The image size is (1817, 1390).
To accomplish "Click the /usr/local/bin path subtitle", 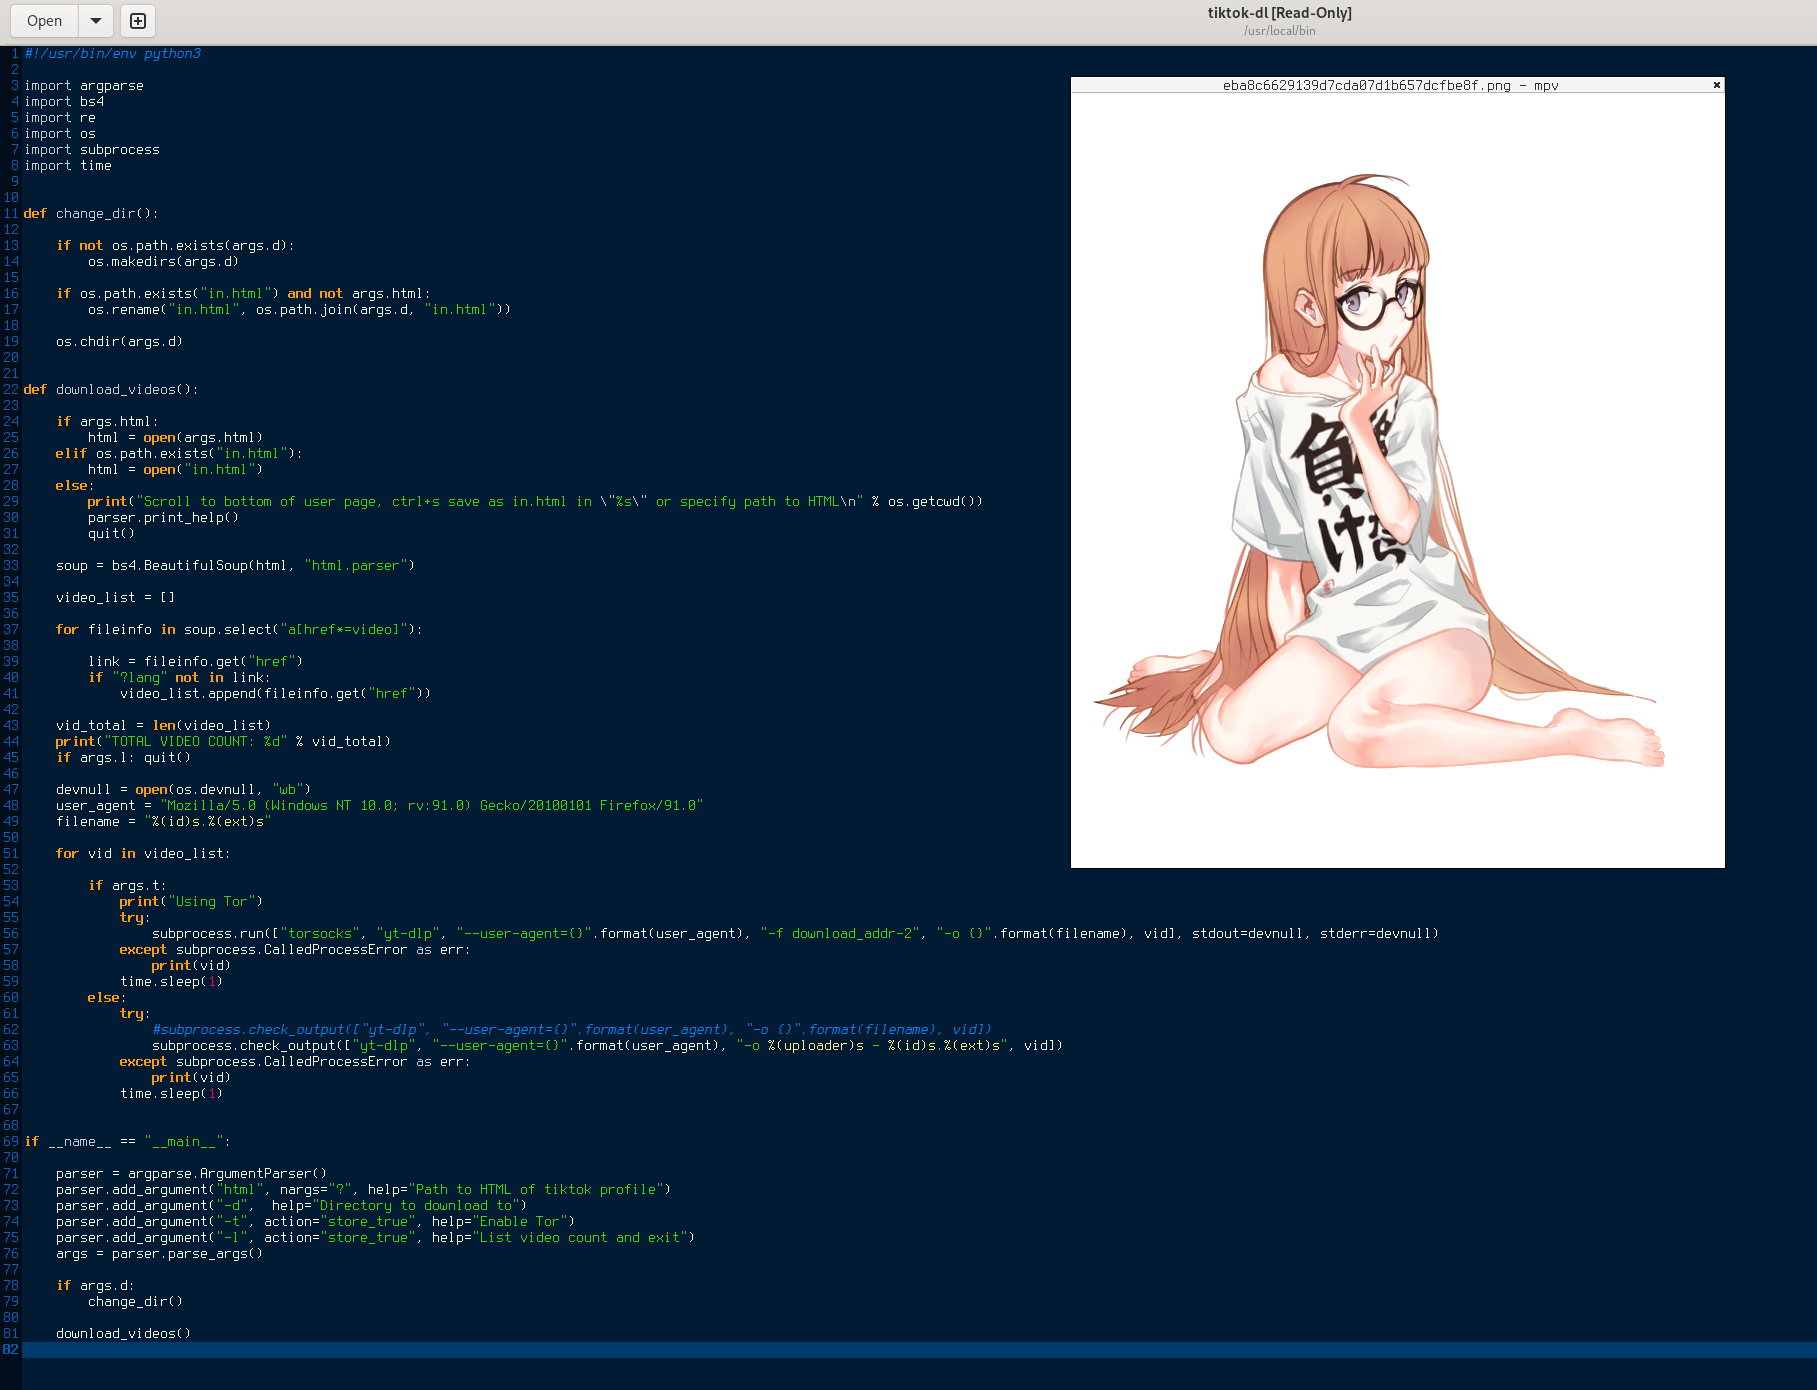I will click(1279, 31).
